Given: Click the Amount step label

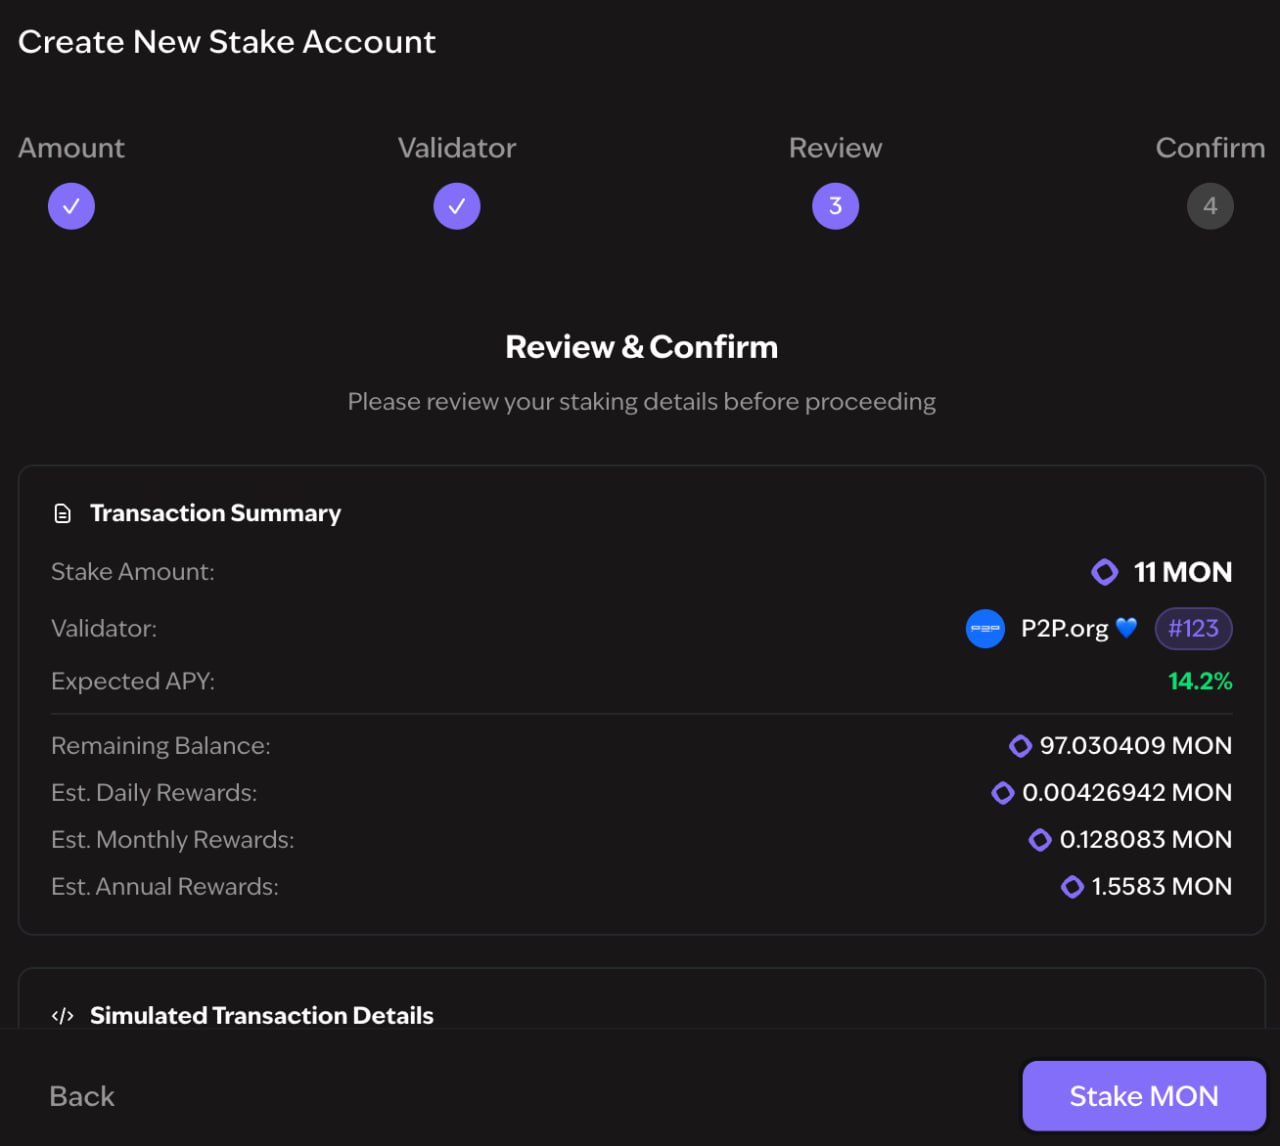Looking at the screenshot, I should (x=71, y=148).
